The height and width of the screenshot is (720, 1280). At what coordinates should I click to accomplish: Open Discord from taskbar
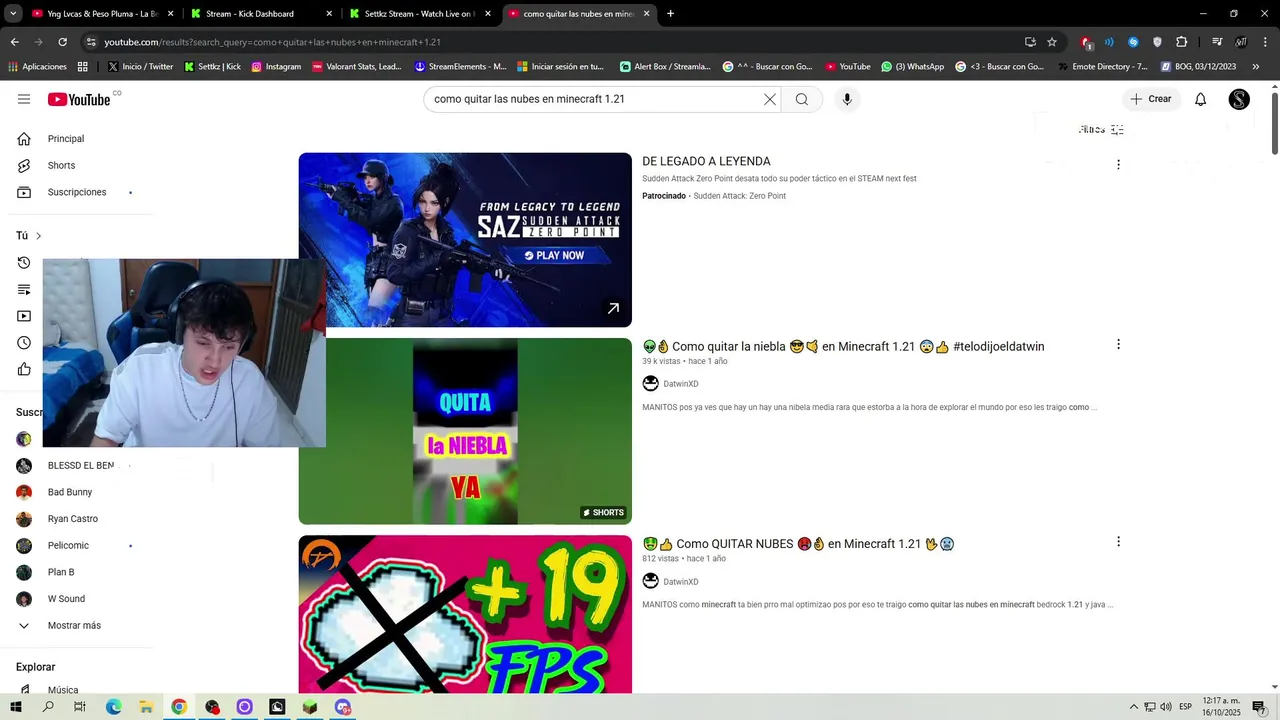[343, 707]
